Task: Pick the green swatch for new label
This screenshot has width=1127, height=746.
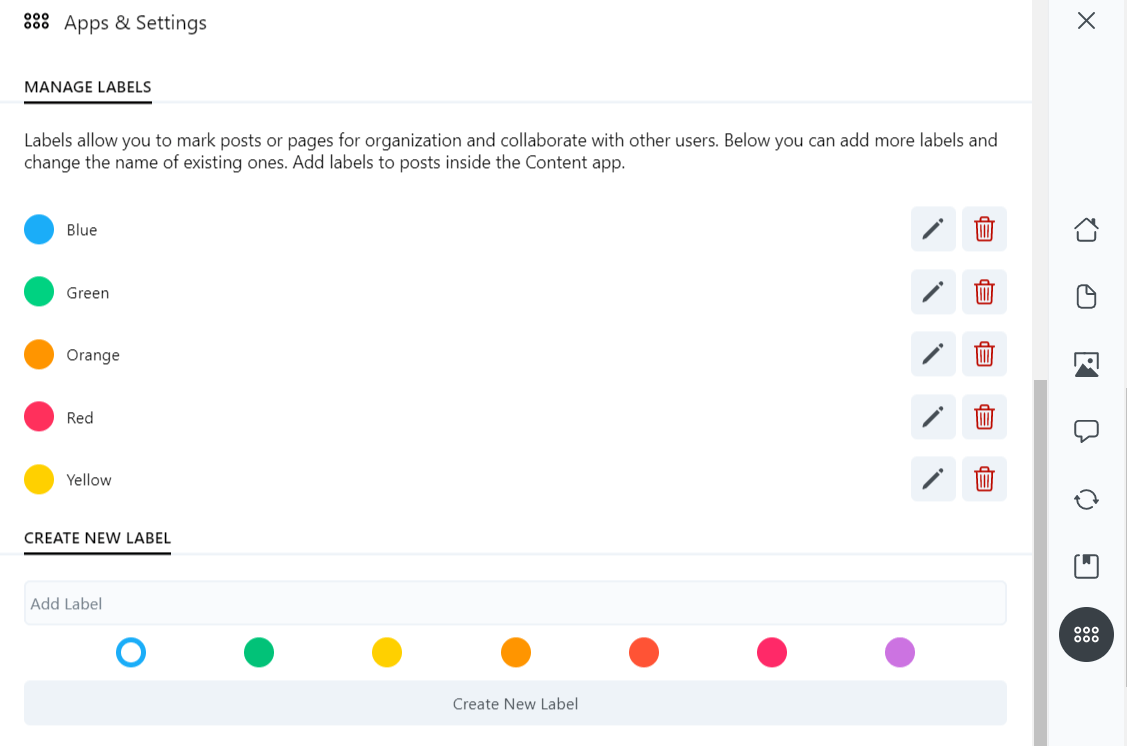Action: coord(259,653)
